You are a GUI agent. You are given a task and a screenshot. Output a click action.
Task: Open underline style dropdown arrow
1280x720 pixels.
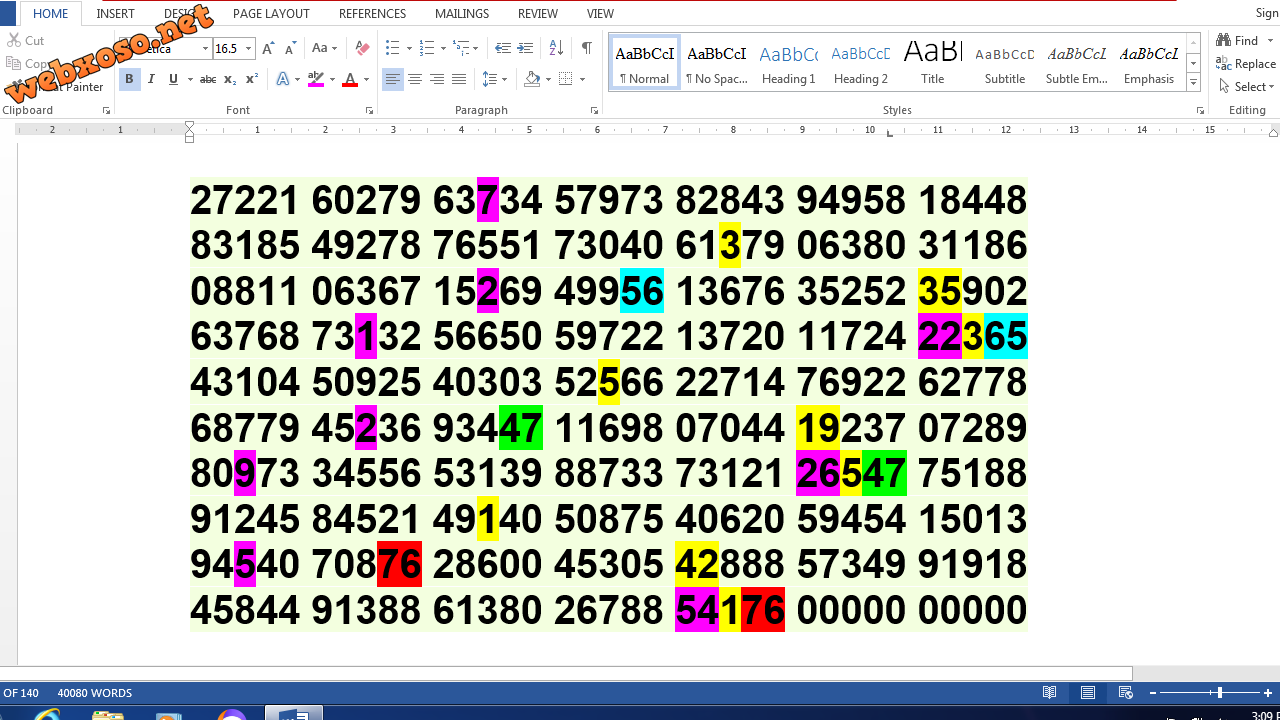click(x=189, y=79)
